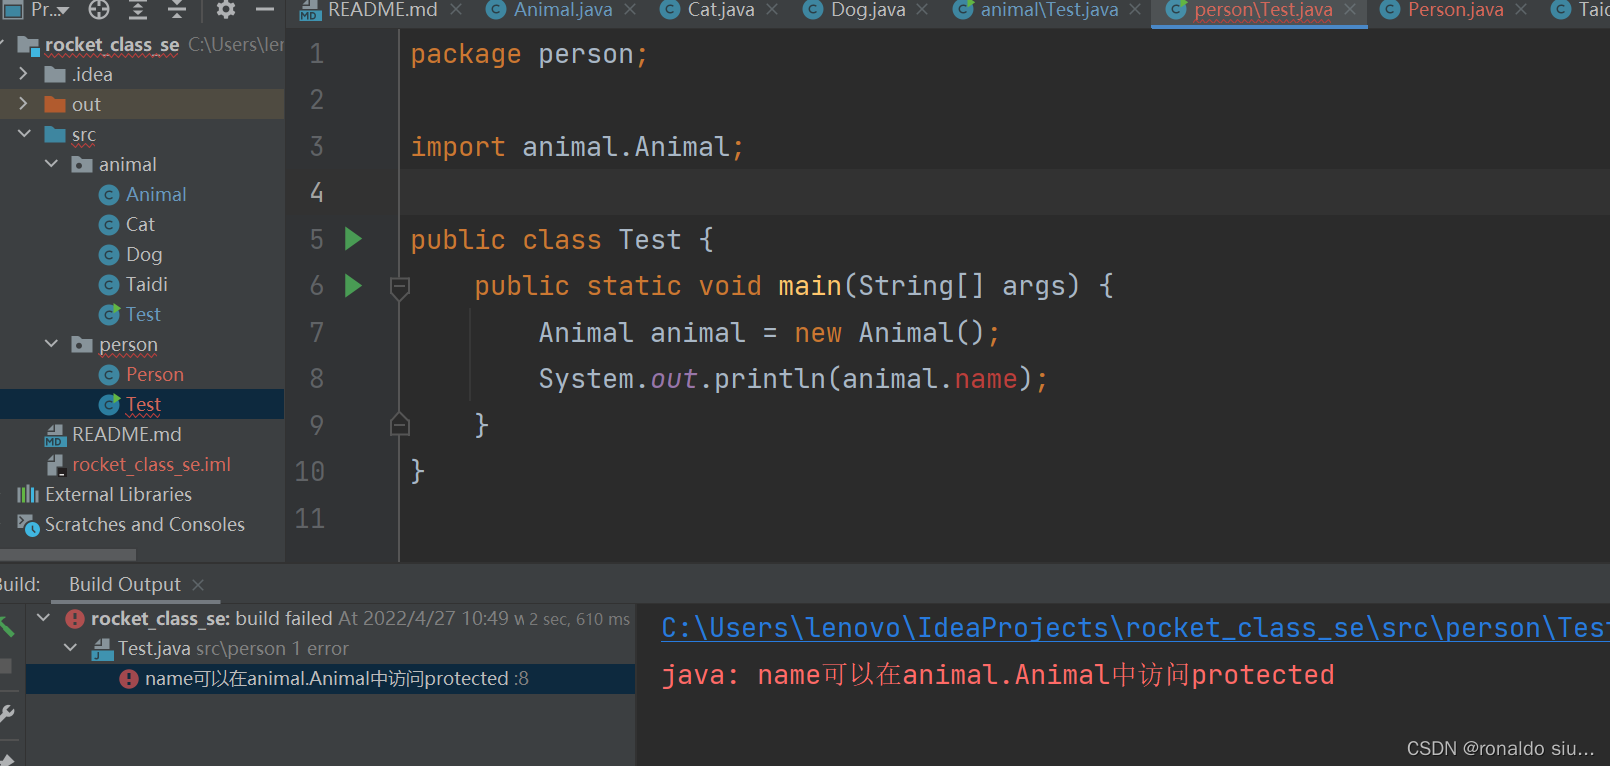
Task: Open README.md in project tree
Action: [x=127, y=434]
